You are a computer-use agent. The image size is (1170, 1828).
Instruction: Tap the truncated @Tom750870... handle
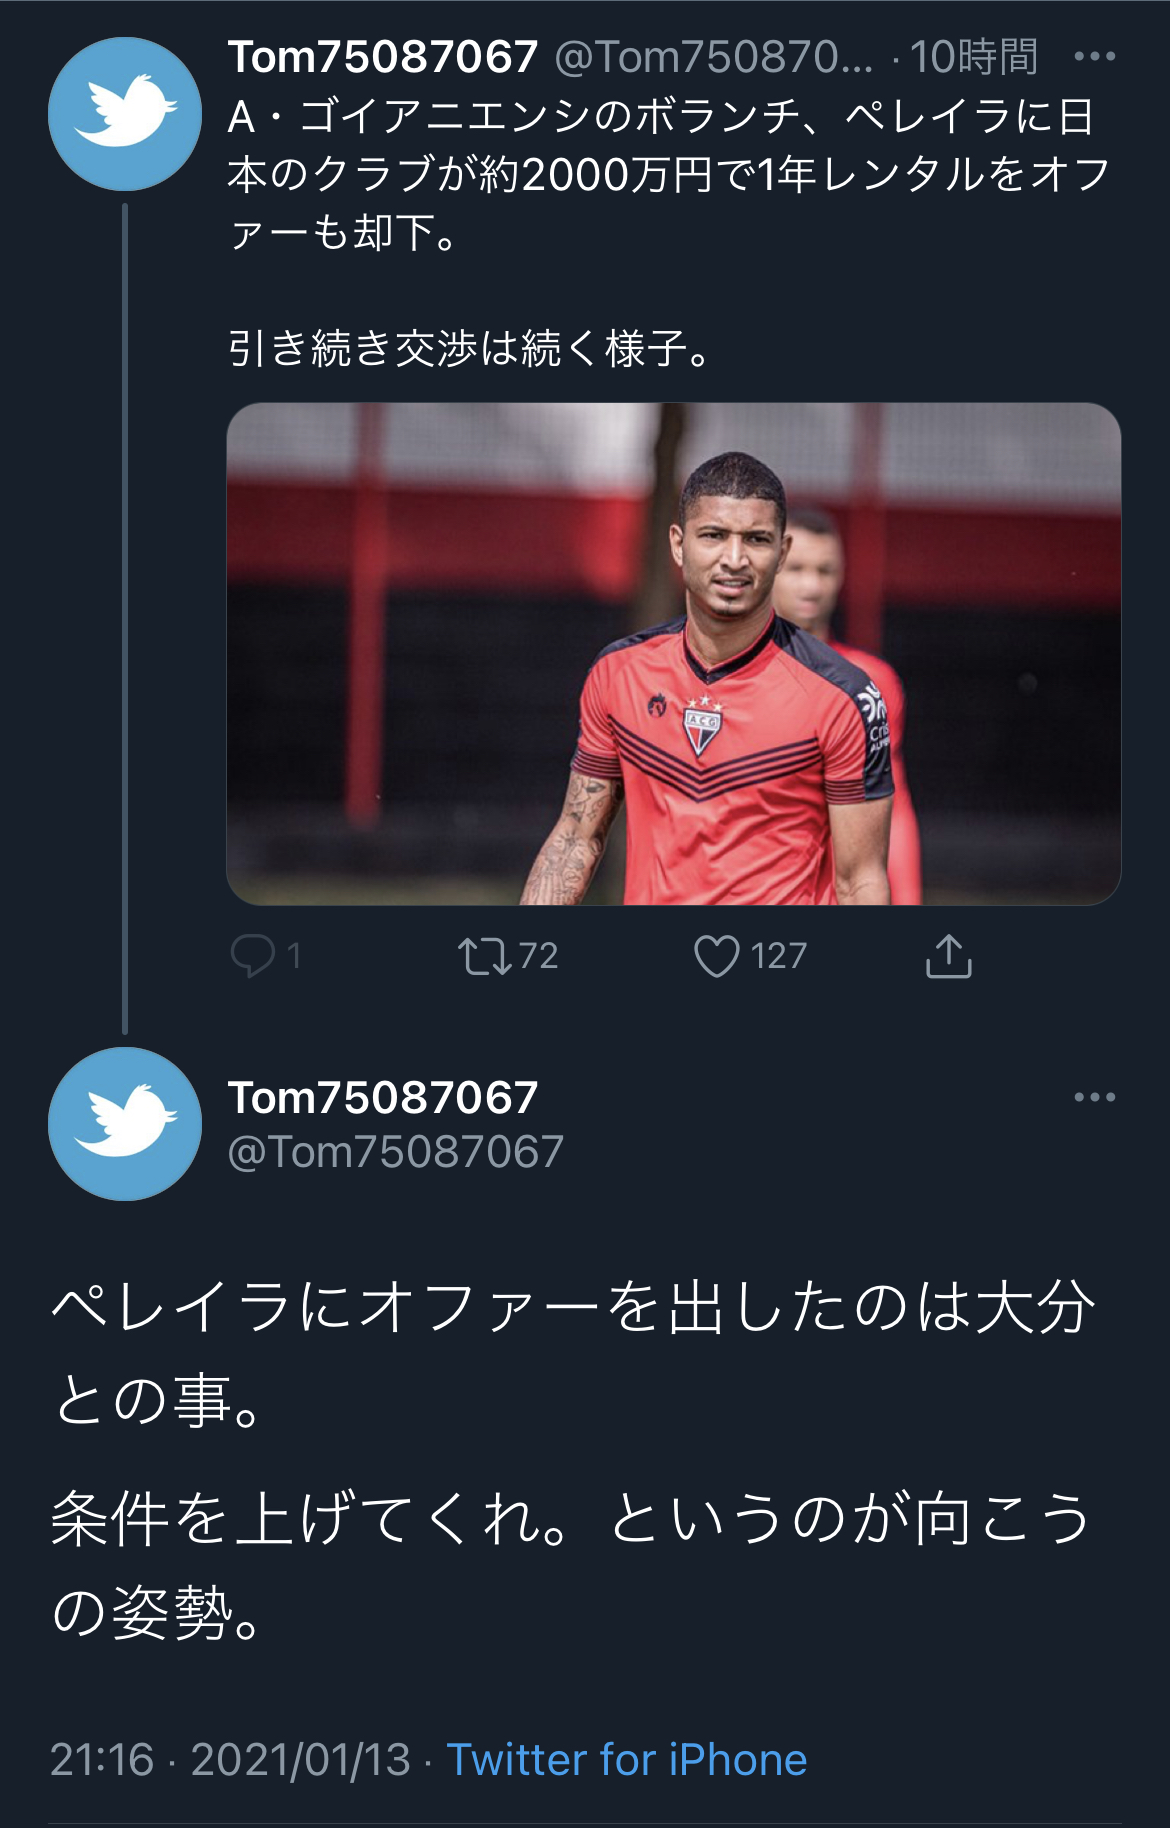(714, 57)
